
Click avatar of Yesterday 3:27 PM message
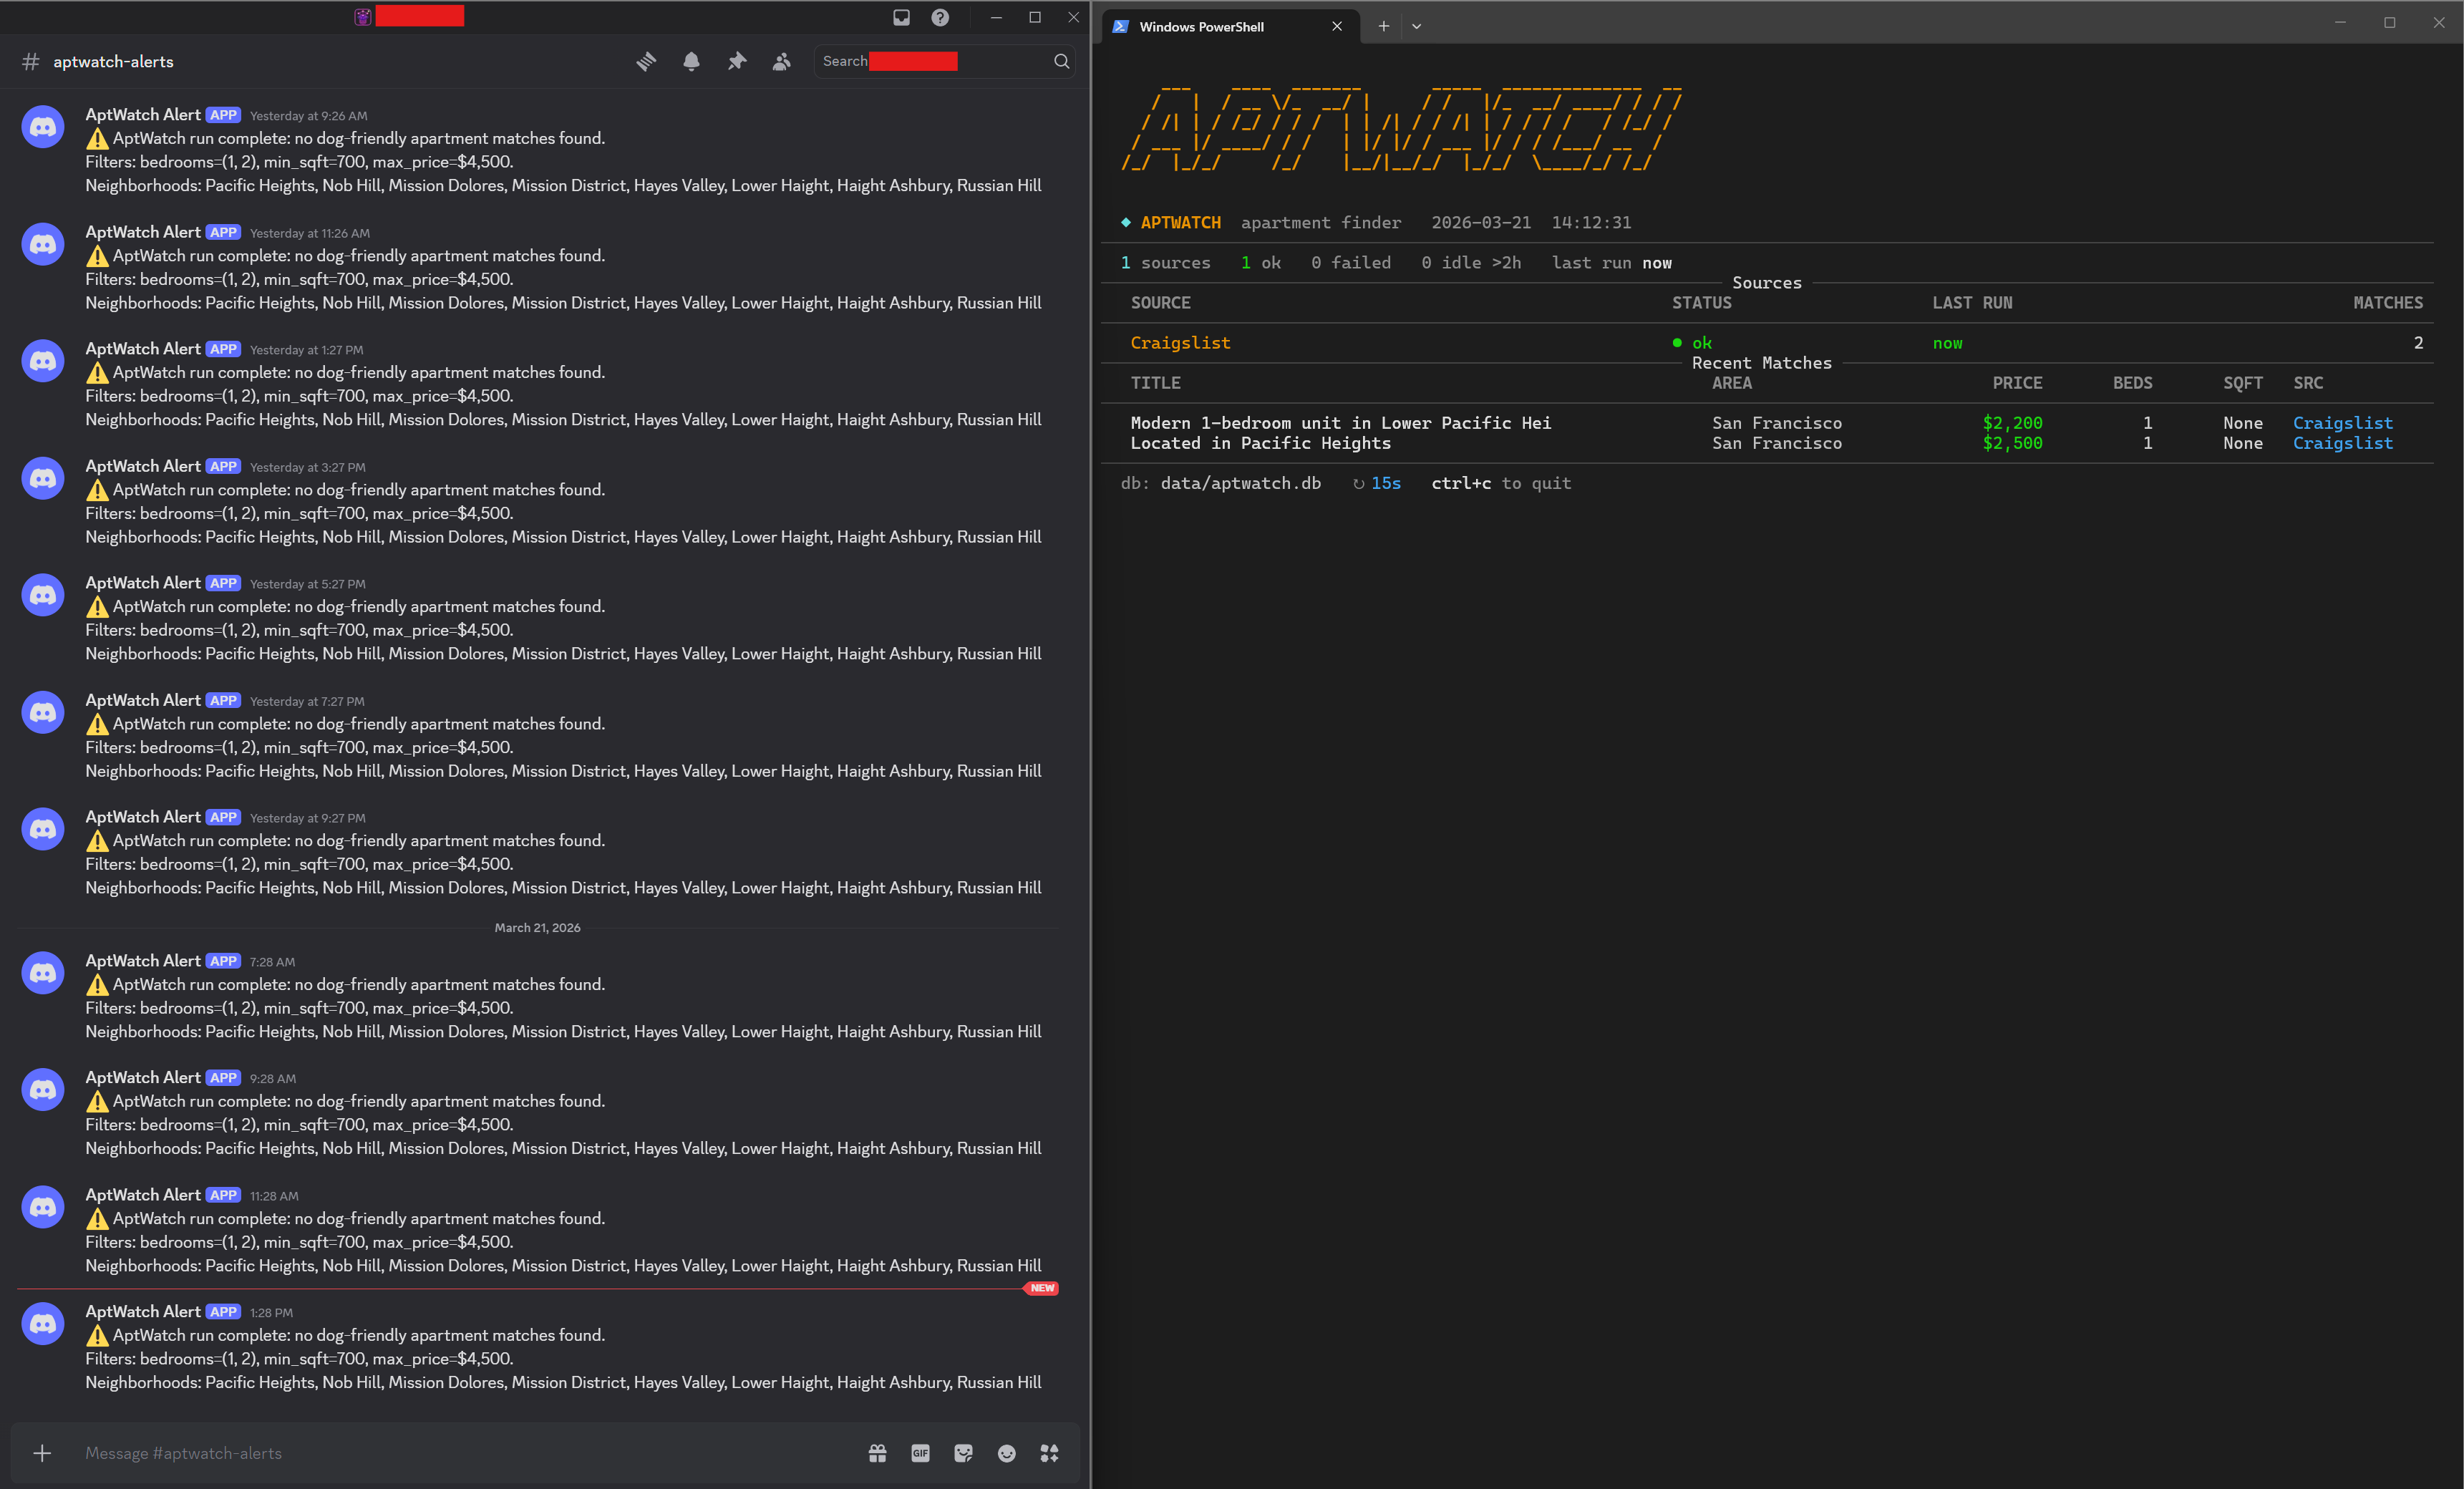[43, 478]
